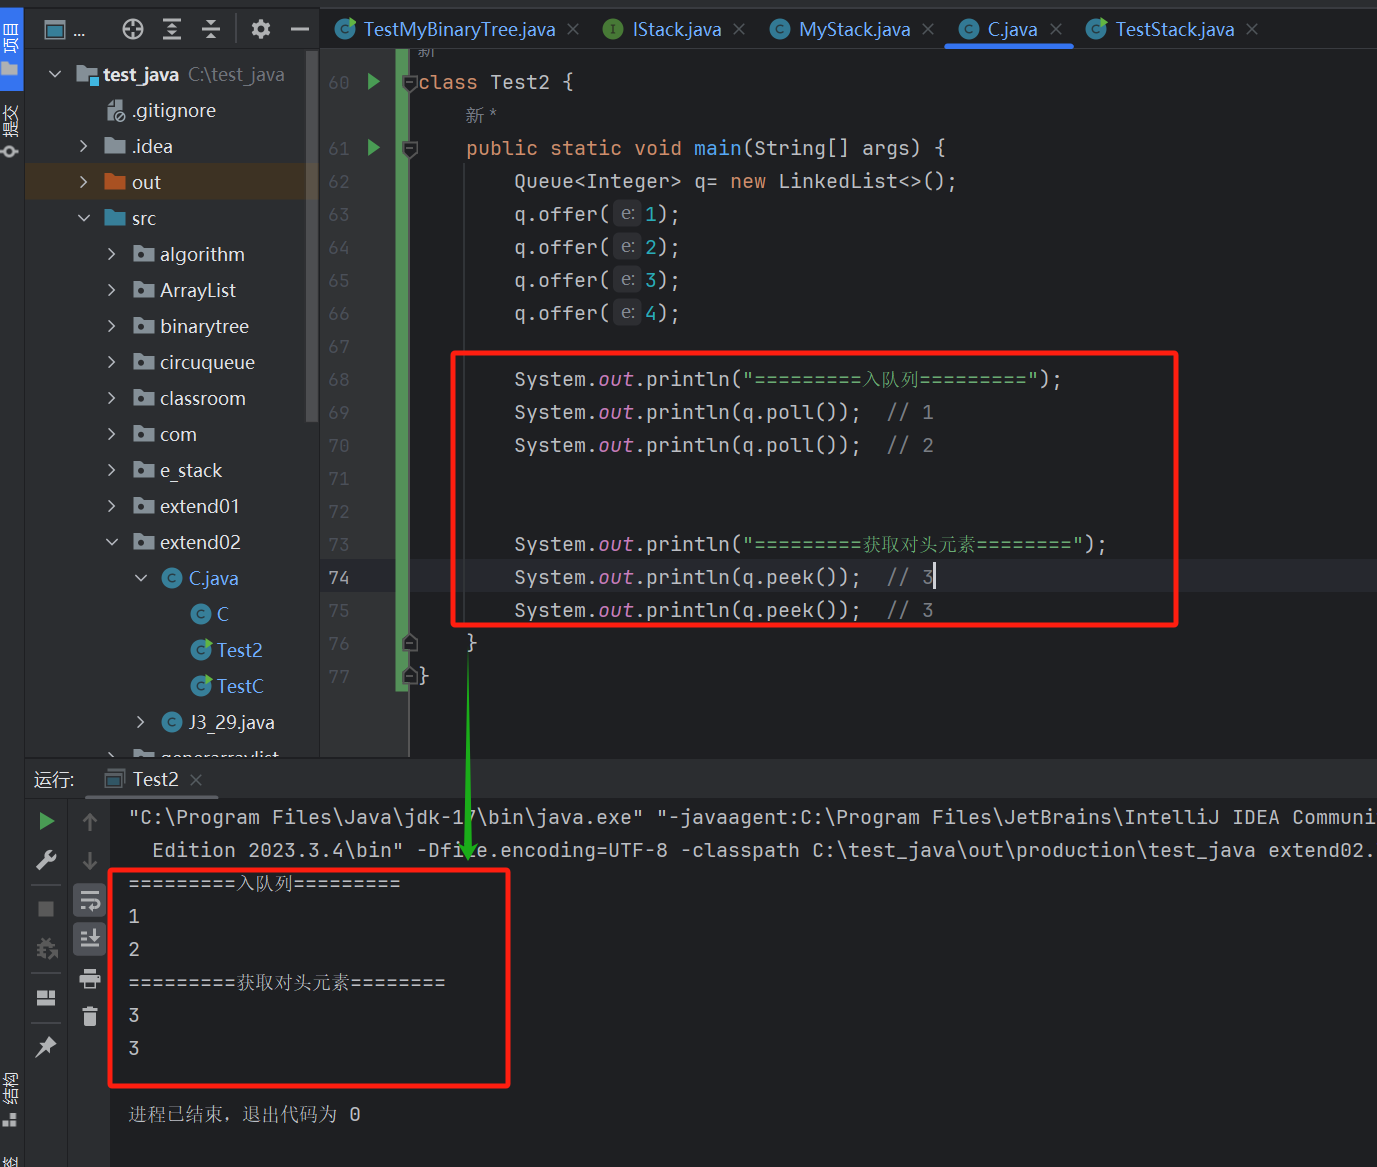Click the q.peek() statement on line 75

(x=687, y=610)
